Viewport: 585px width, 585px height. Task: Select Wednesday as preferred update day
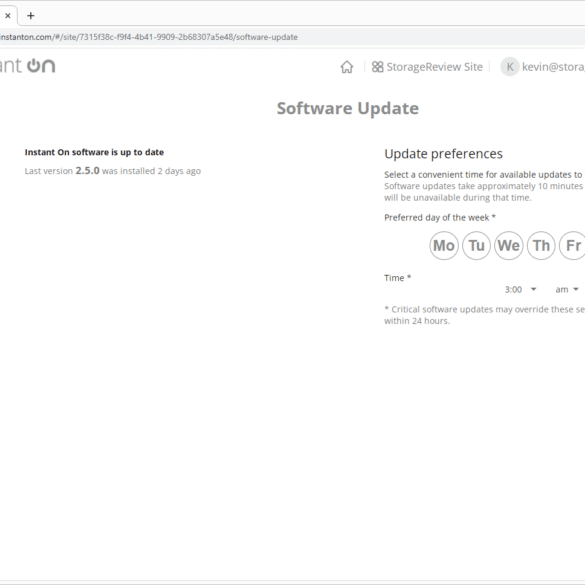point(509,245)
